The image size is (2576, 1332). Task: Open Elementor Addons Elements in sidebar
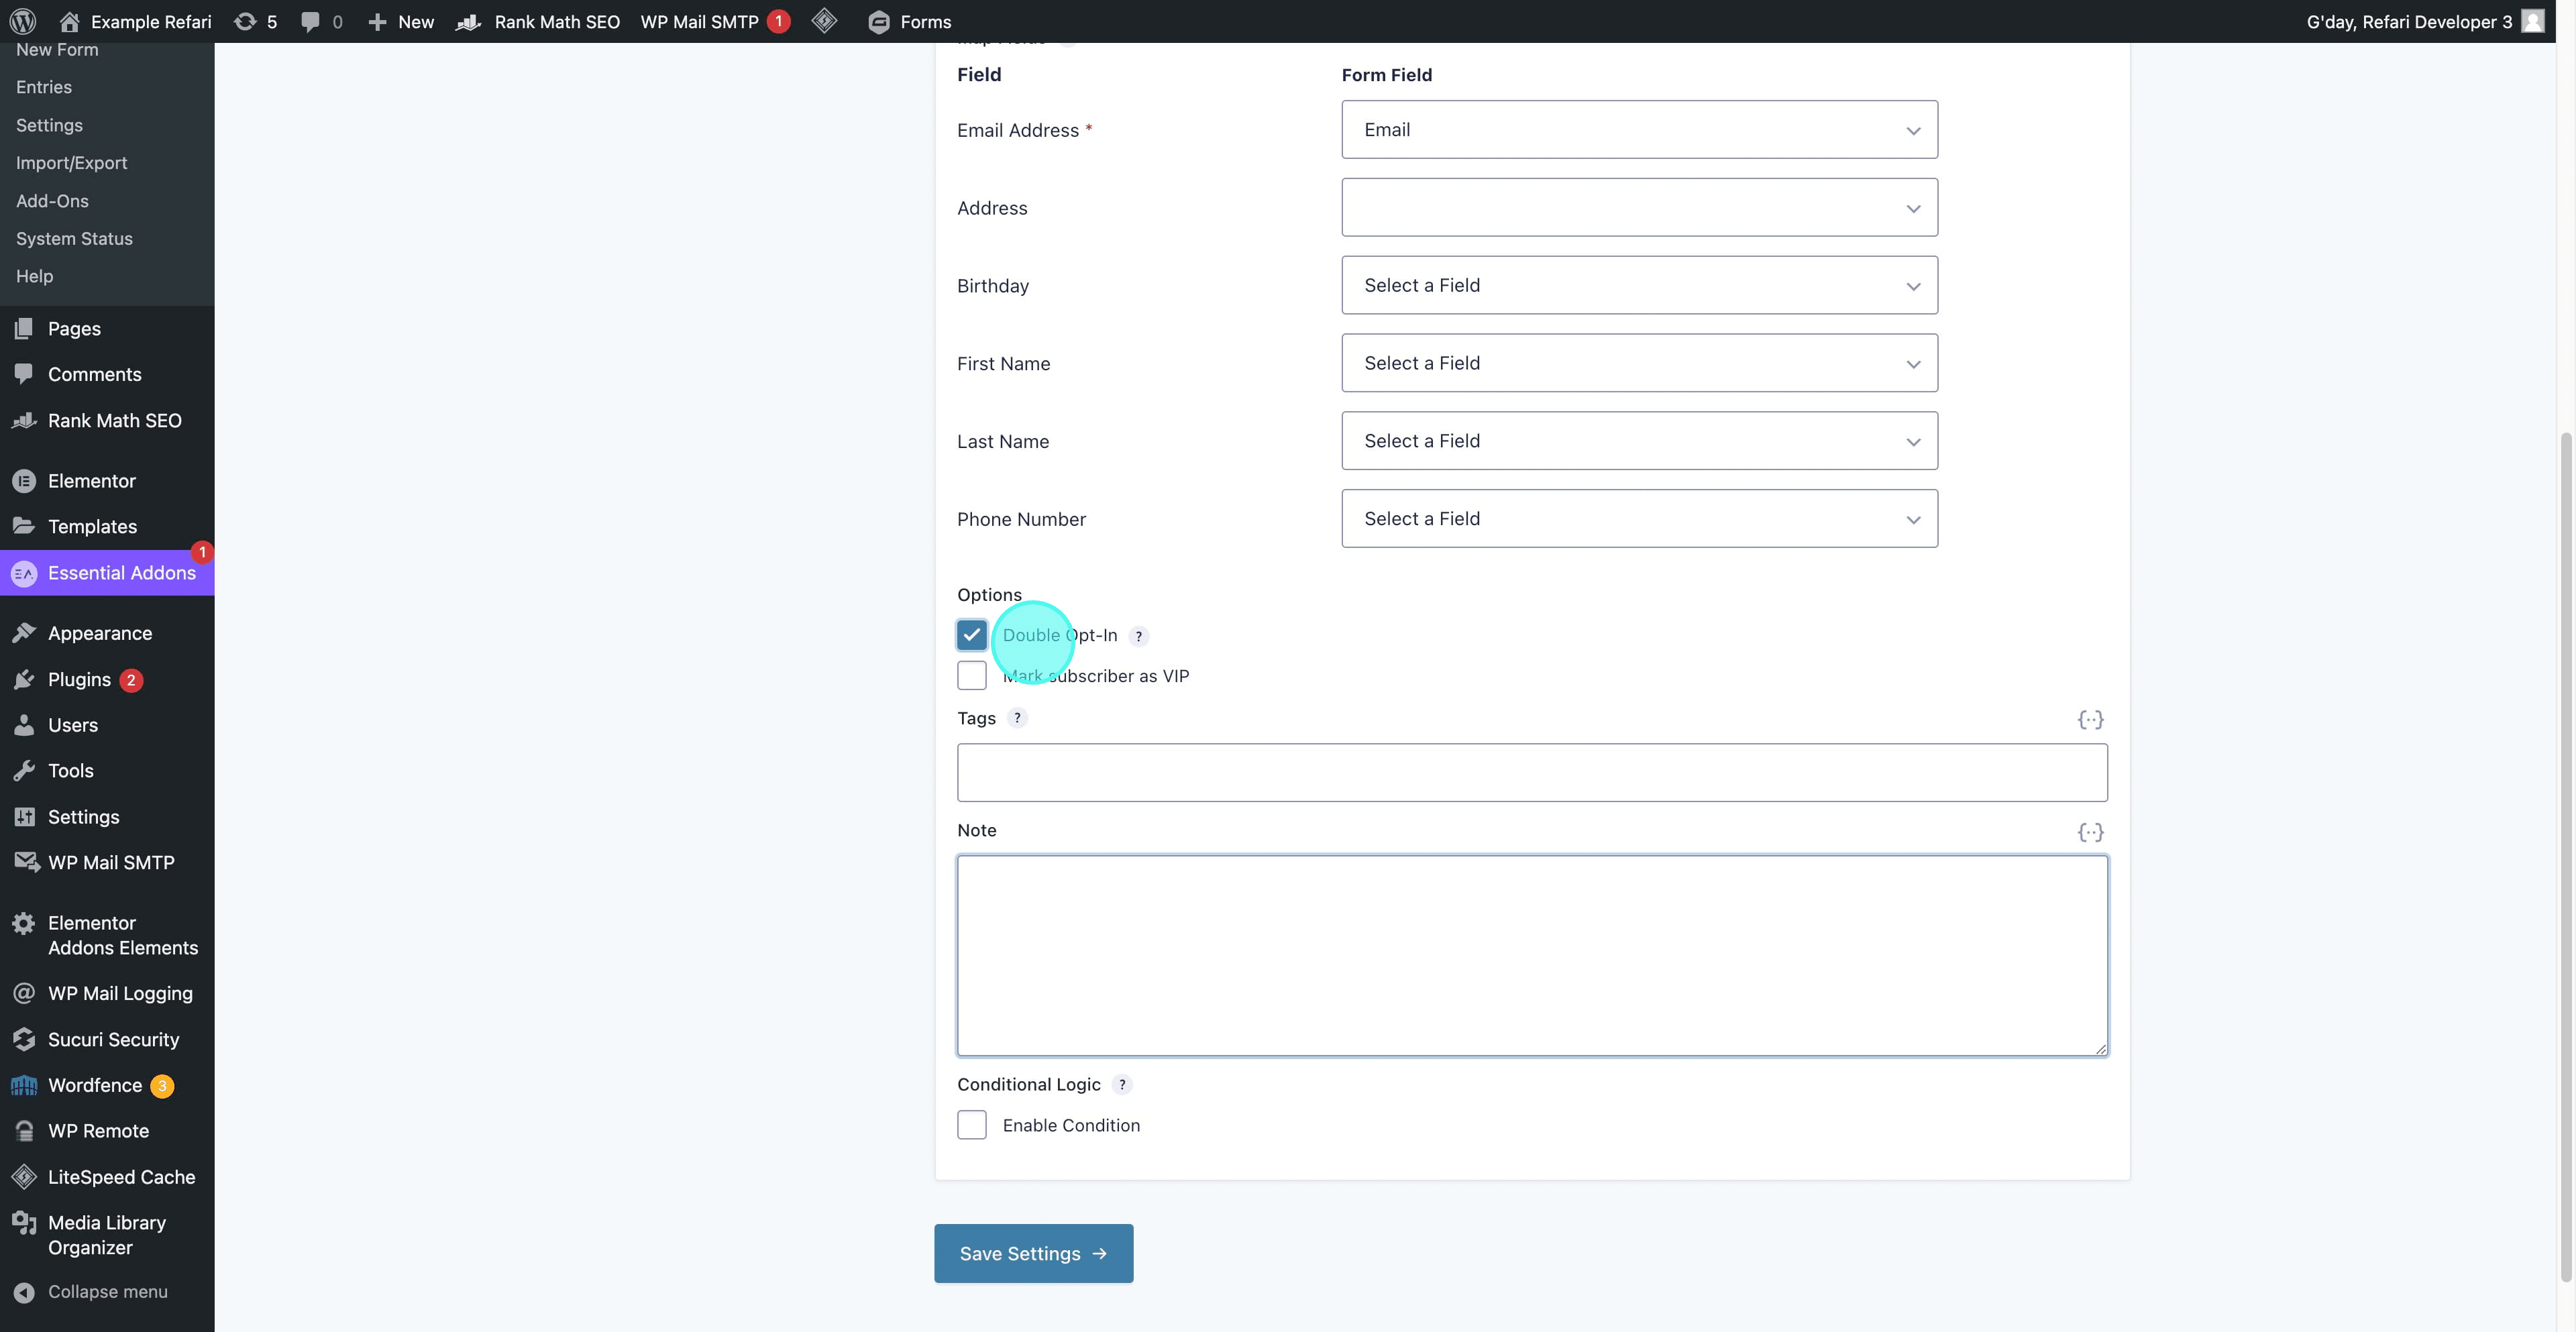click(x=107, y=935)
